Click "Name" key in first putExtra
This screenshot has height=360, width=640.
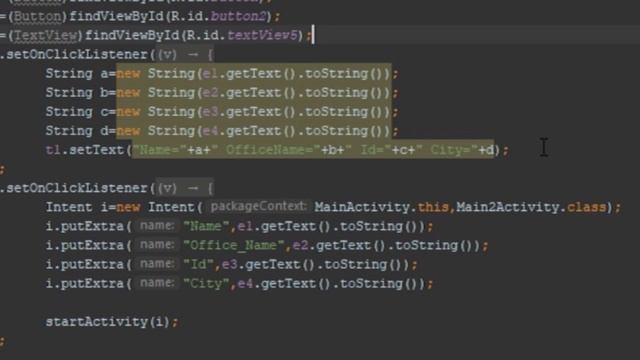click(207, 227)
